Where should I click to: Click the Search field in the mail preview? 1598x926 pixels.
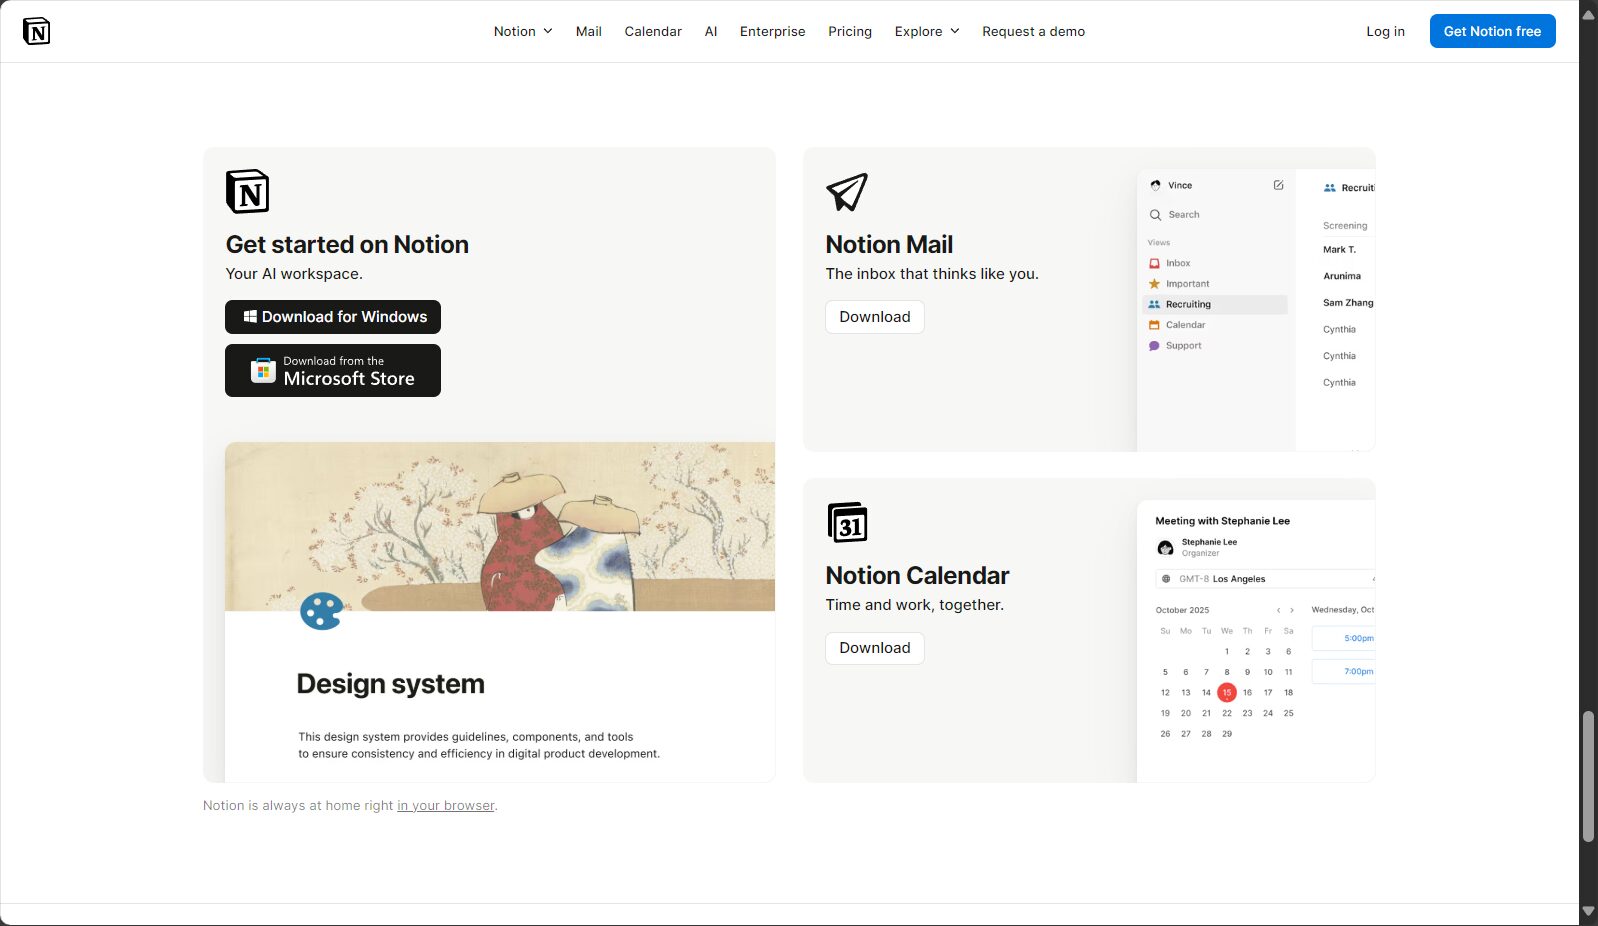coord(1216,215)
